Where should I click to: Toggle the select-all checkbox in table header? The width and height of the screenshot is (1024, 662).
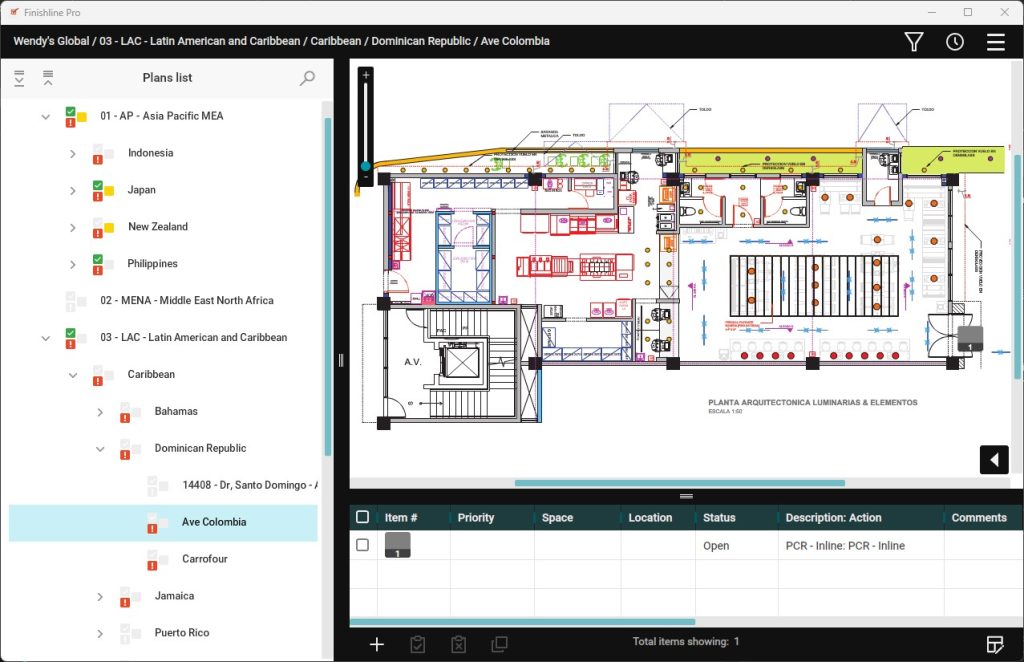(x=362, y=517)
